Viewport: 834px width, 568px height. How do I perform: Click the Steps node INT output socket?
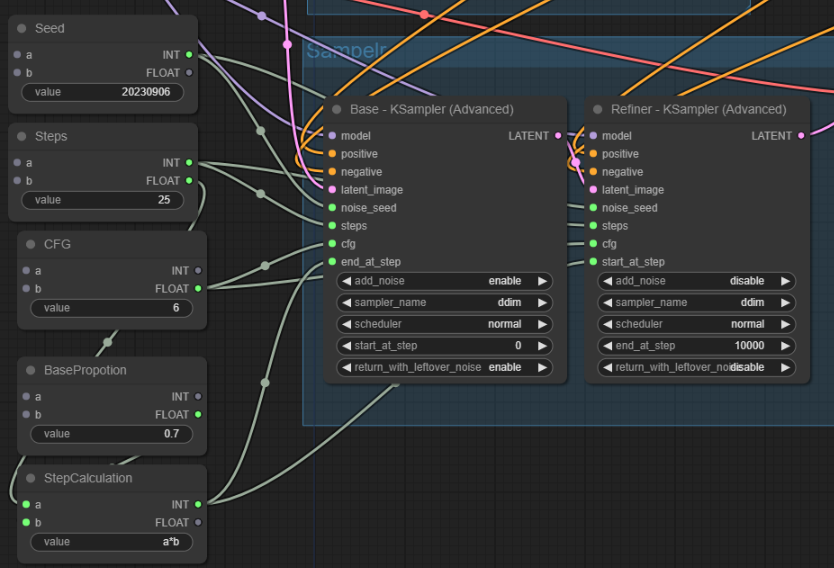coord(189,163)
